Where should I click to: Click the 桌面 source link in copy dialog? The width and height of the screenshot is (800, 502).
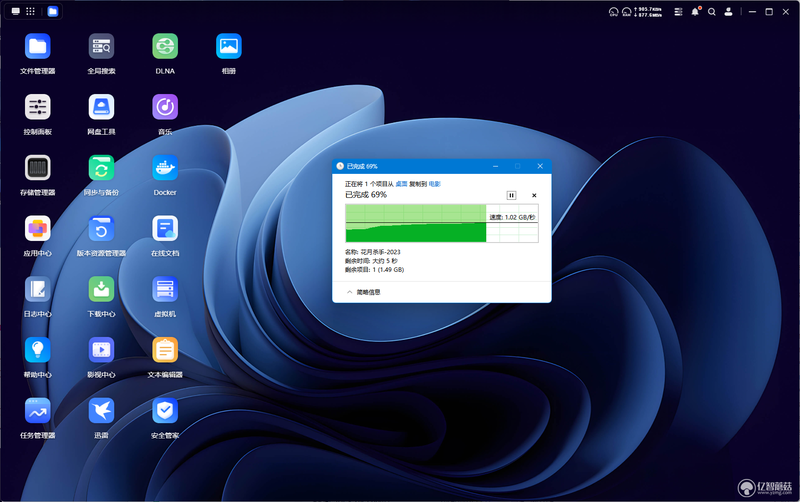click(x=402, y=184)
